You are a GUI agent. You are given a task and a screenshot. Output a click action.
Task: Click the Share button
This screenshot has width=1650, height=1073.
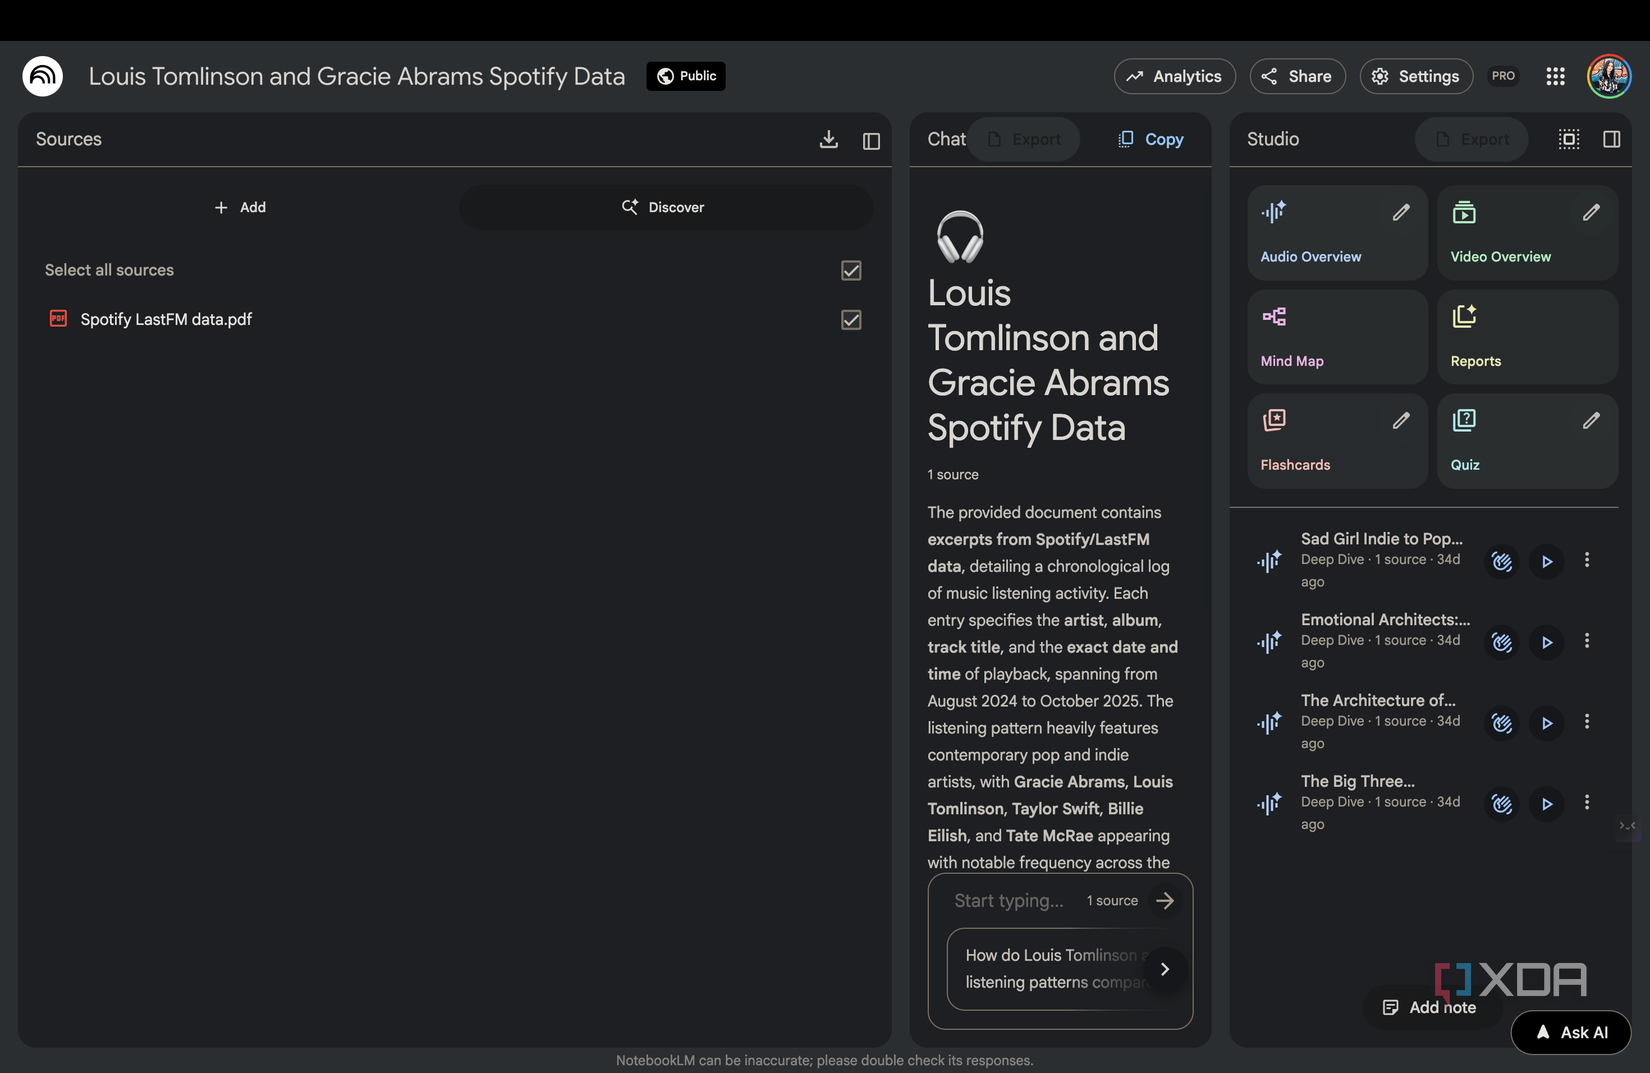(1297, 76)
